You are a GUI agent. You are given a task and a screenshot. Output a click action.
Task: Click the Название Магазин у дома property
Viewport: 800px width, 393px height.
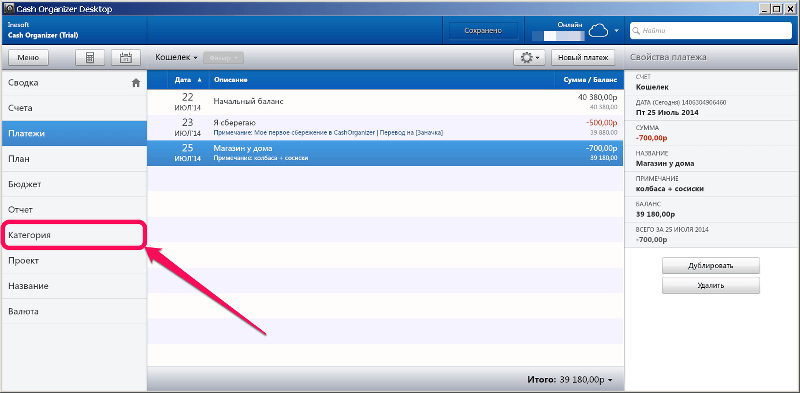pyautogui.click(x=712, y=159)
